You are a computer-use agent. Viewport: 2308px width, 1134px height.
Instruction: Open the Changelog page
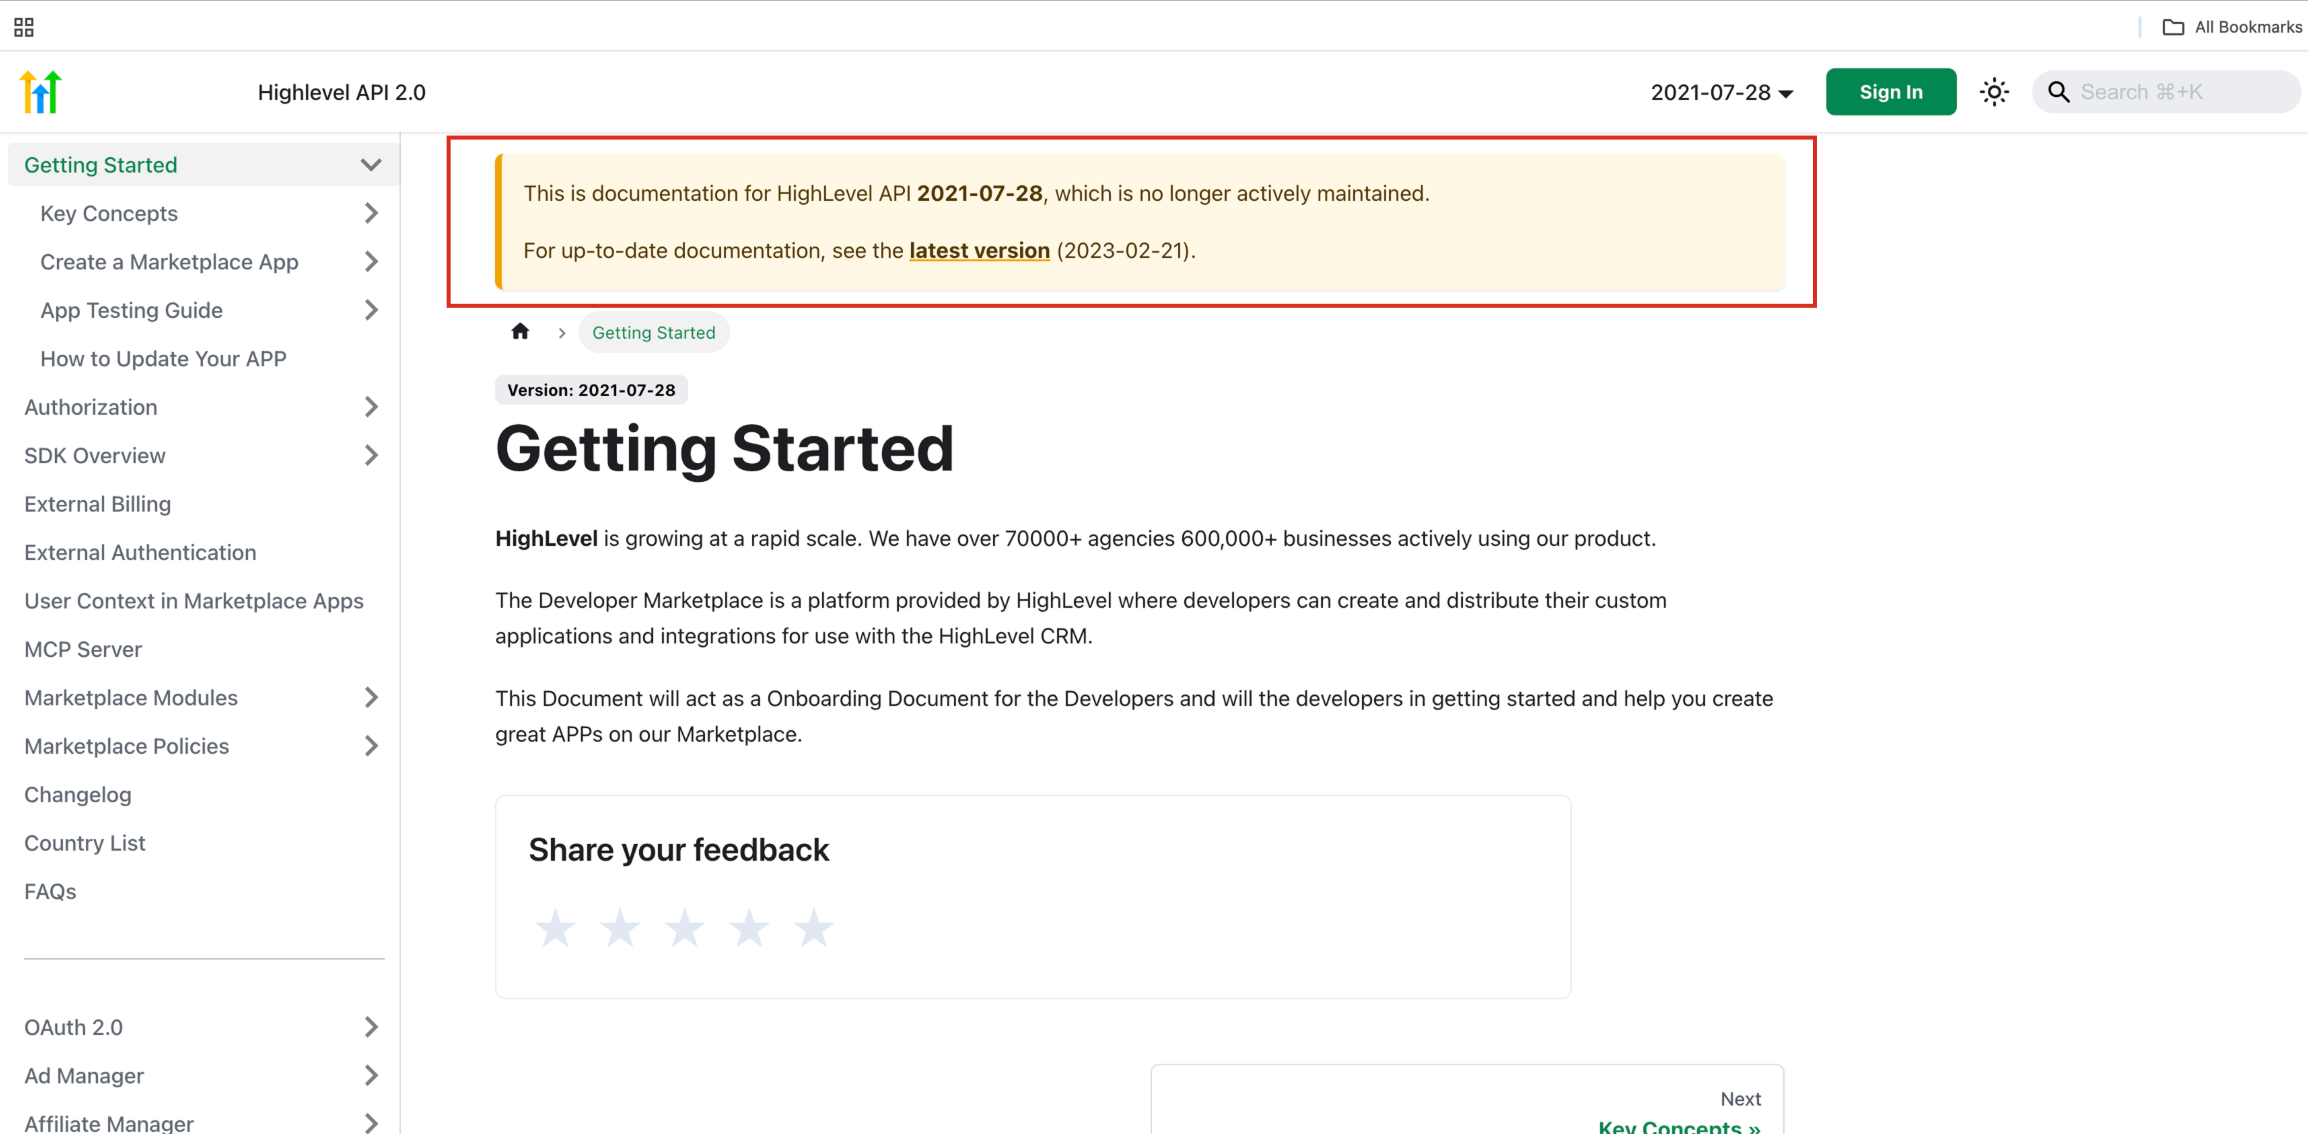tap(77, 794)
